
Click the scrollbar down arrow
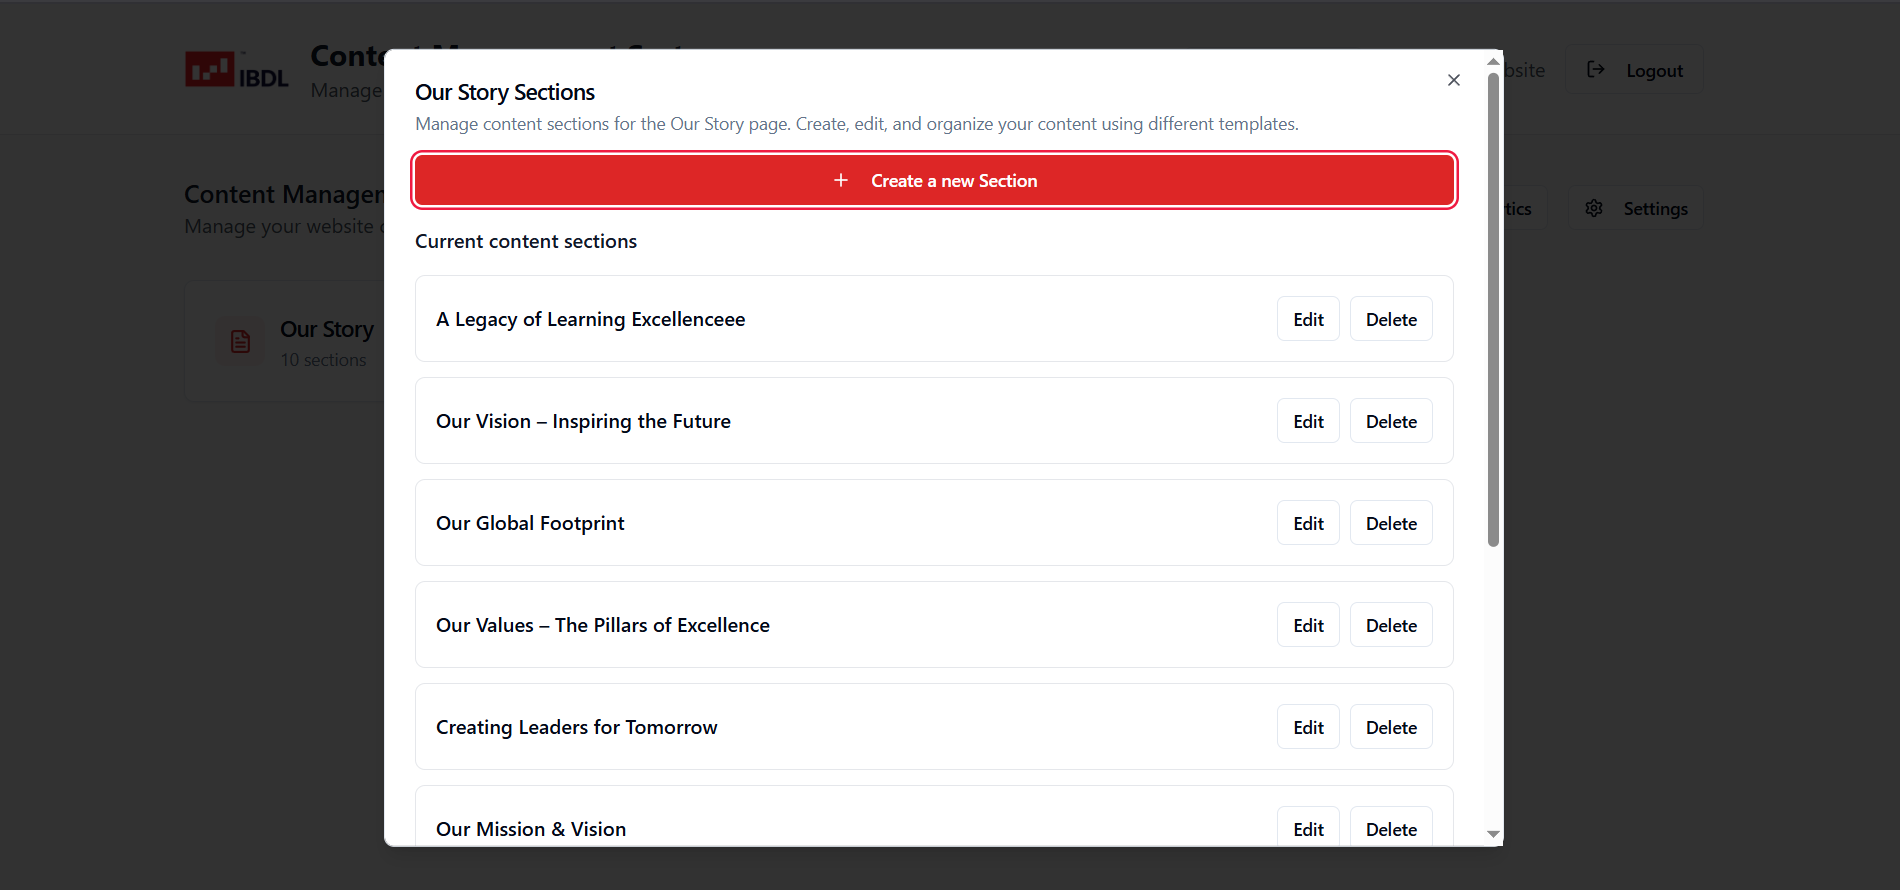click(x=1493, y=834)
